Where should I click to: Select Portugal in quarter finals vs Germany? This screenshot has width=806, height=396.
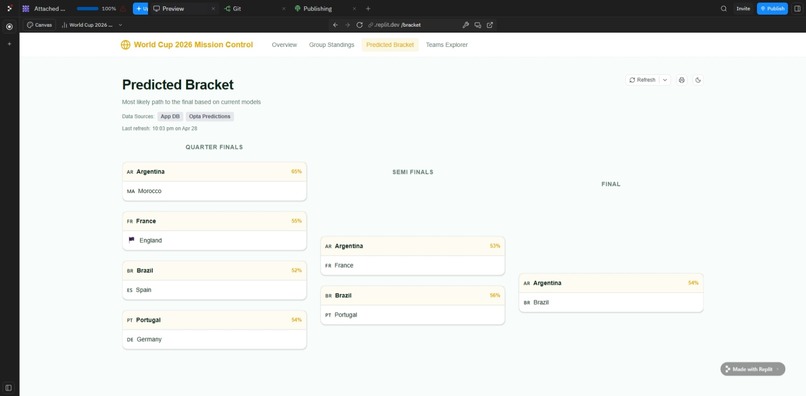coord(214,320)
